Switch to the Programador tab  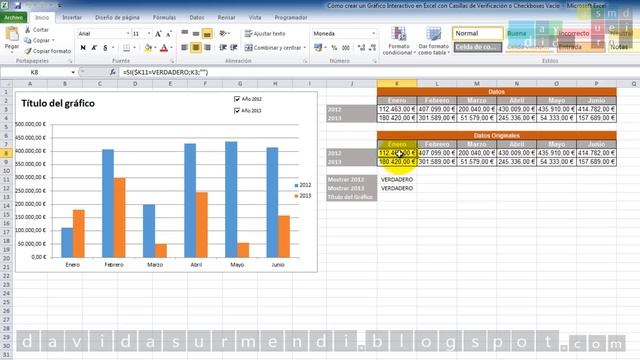tap(291, 18)
